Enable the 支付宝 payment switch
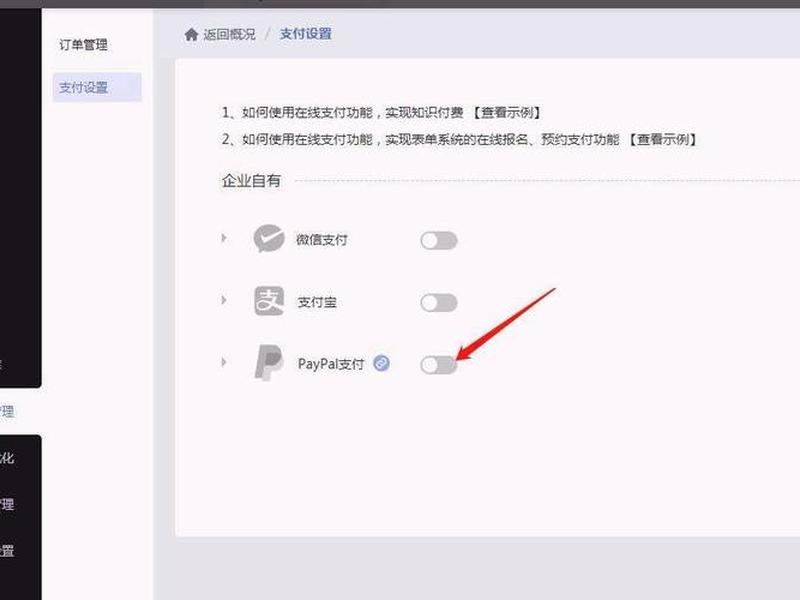The height and width of the screenshot is (600, 800). pyautogui.click(x=439, y=303)
